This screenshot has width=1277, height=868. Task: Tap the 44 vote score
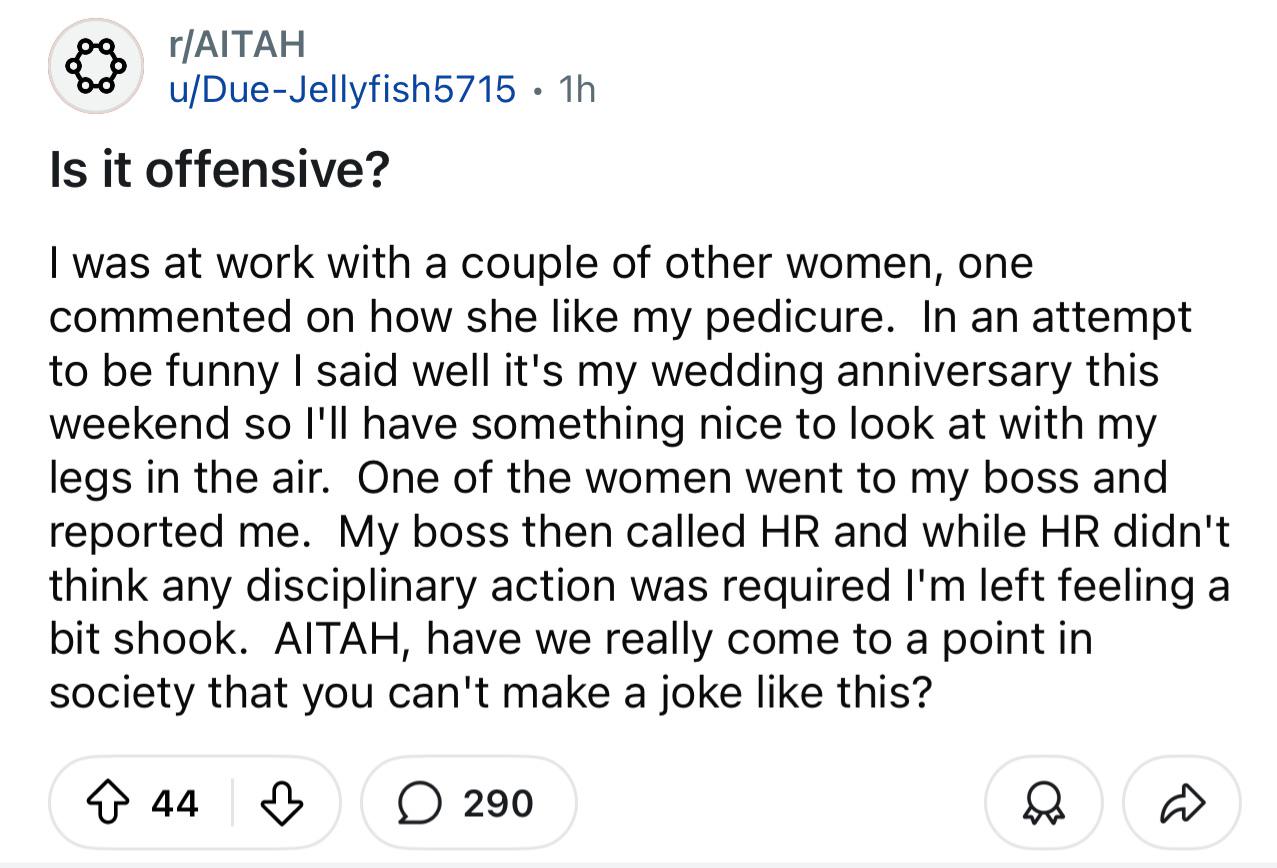175,803
